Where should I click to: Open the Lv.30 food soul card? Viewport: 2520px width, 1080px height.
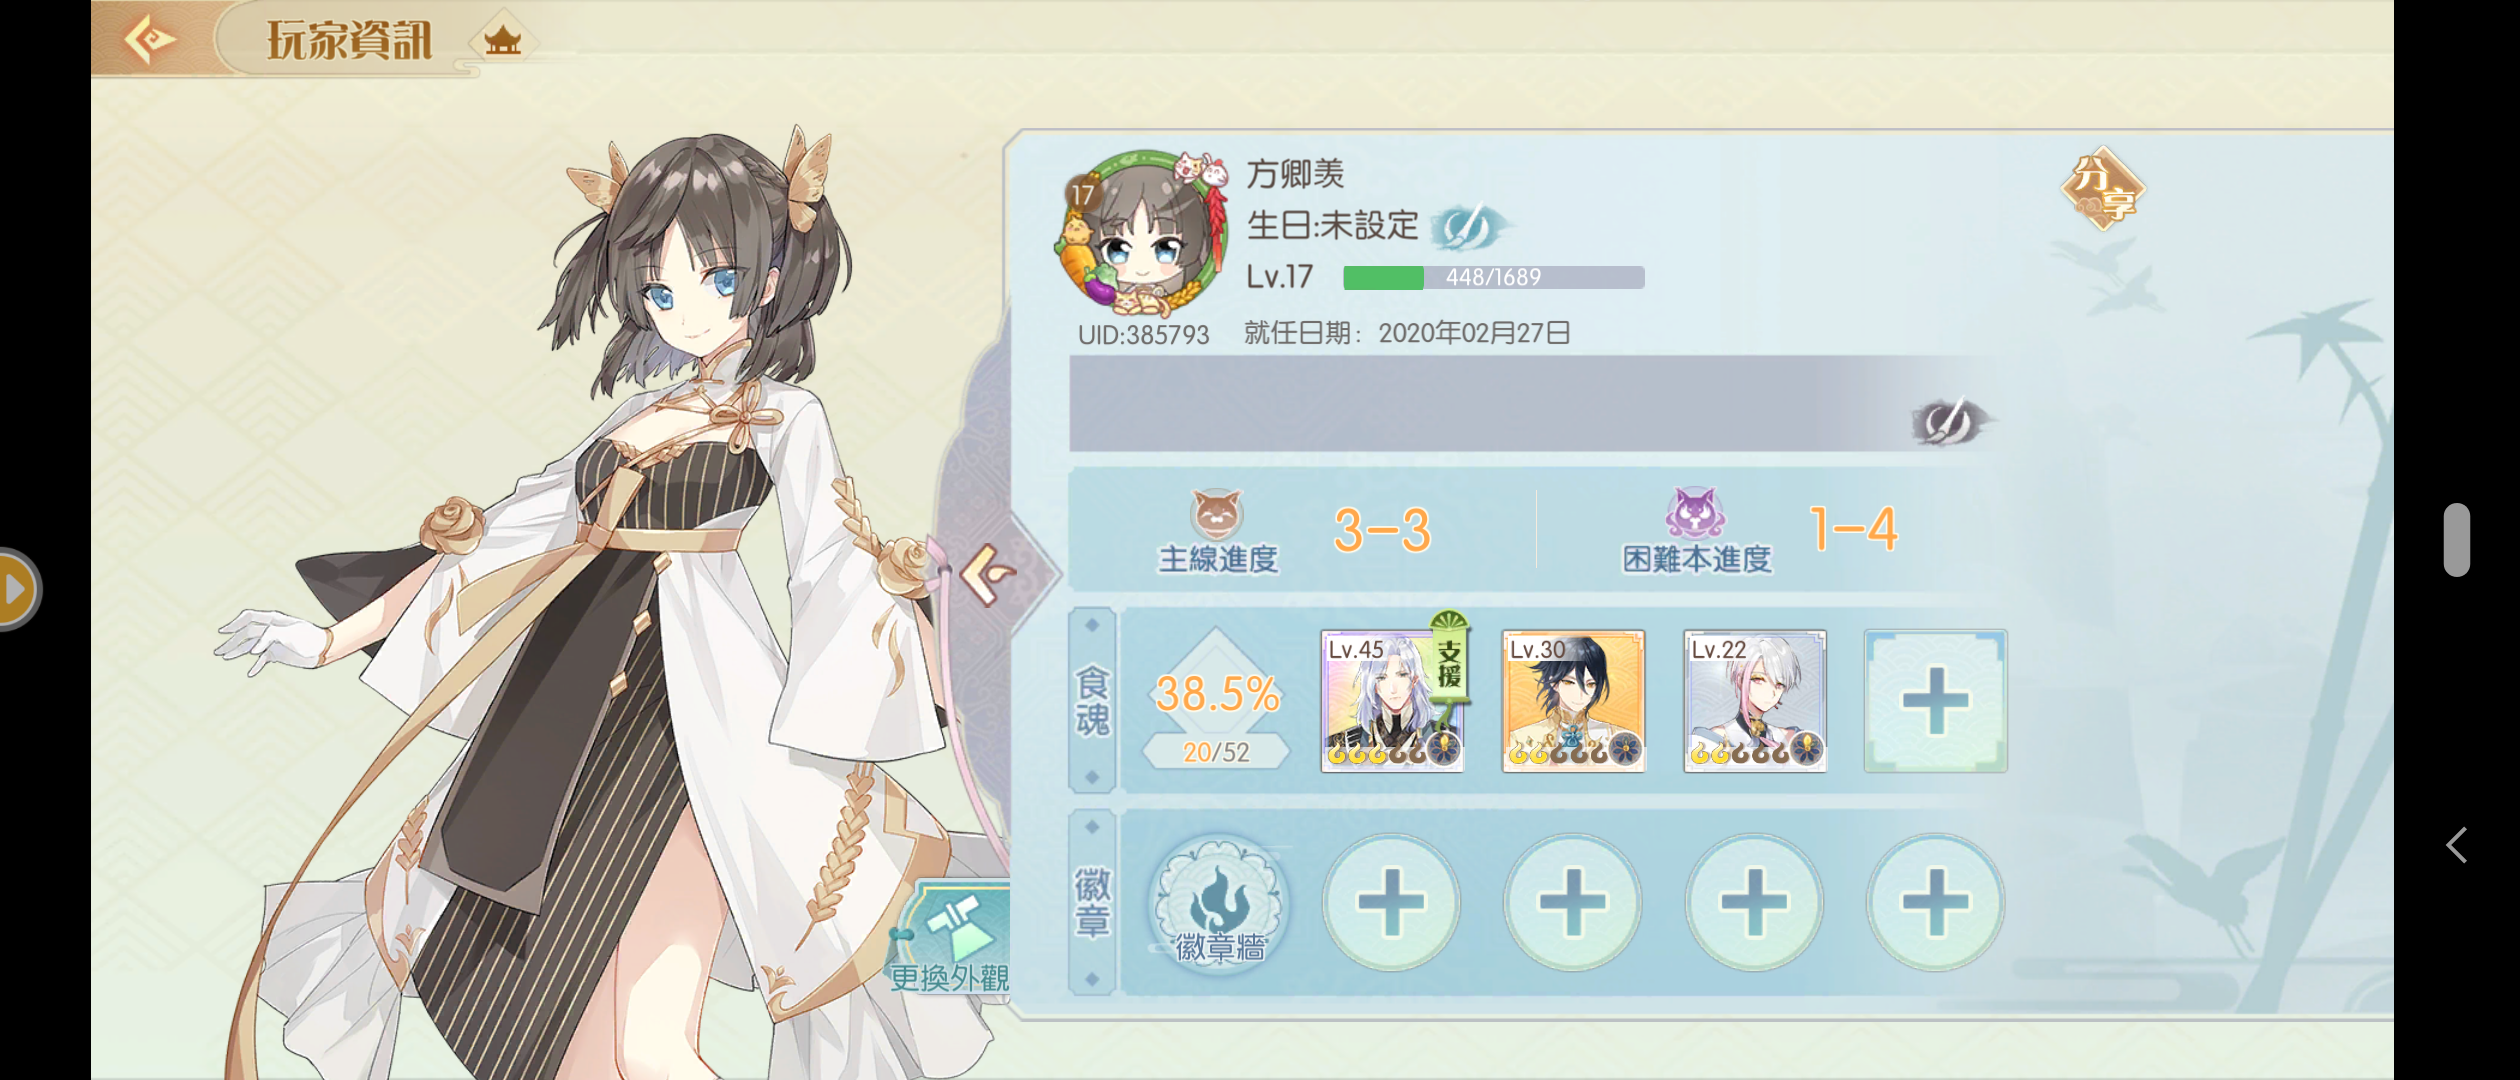click(x=1573, y=701)
